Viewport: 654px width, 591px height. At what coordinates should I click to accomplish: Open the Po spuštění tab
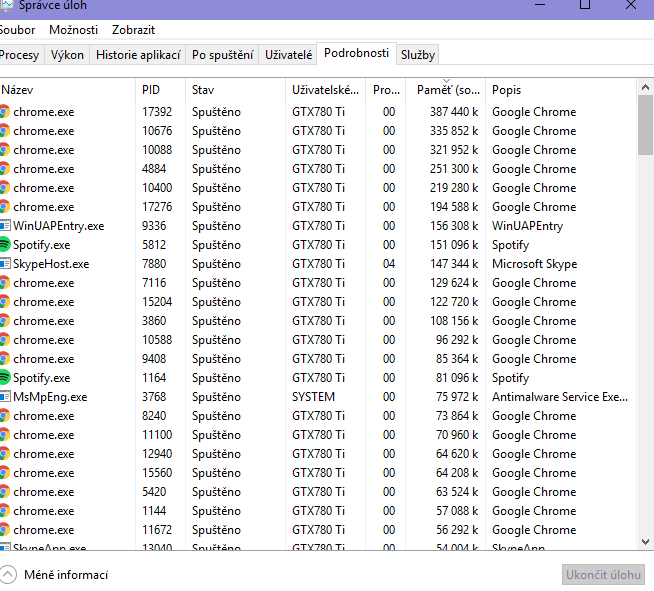pyautogui.click(x=222, y=55)
